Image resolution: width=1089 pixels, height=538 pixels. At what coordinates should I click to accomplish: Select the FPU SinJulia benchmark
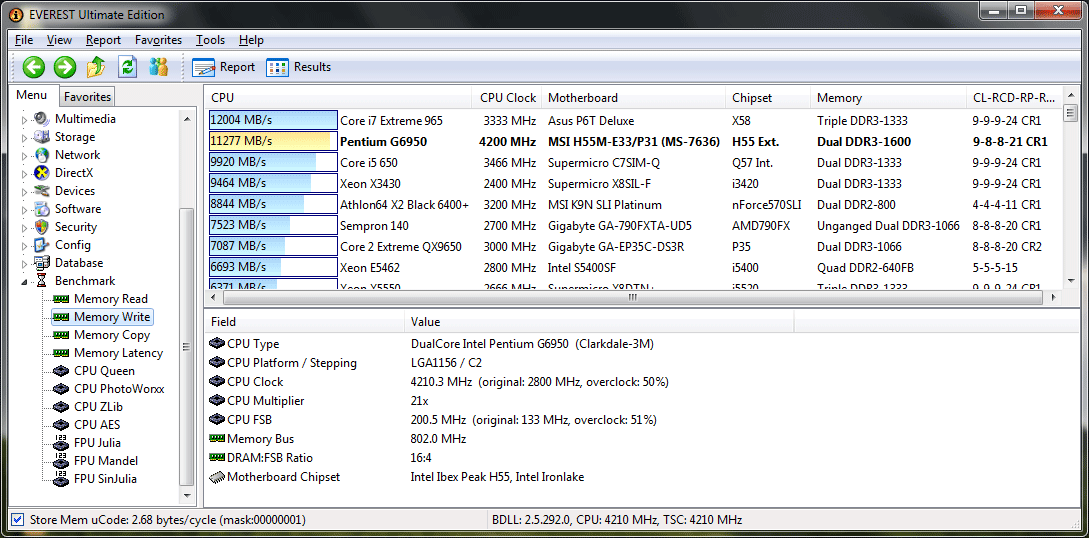pyautogui.click(x=106, y=479)
